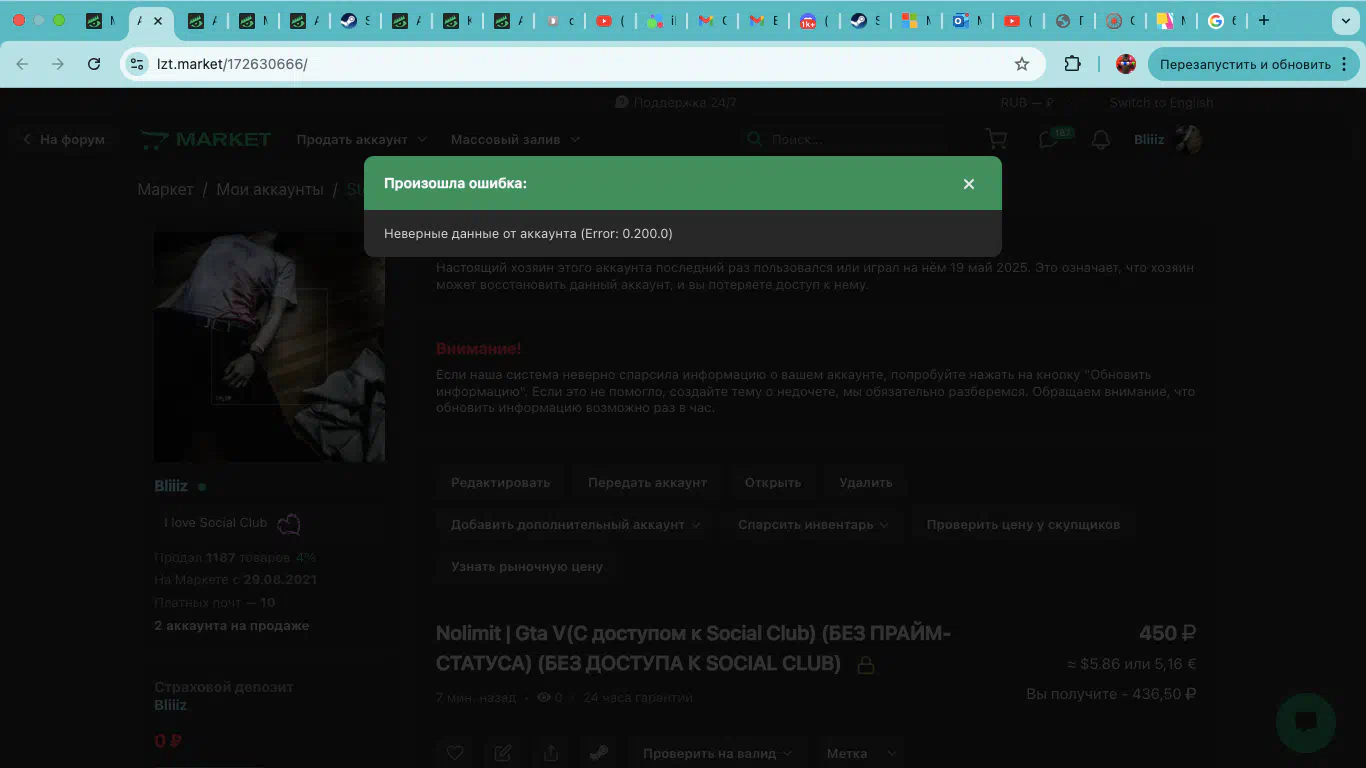1366x768 pixels.
Task: Open the green support chat bubble
Action: pyautogui.click(x=1306, y=722)
